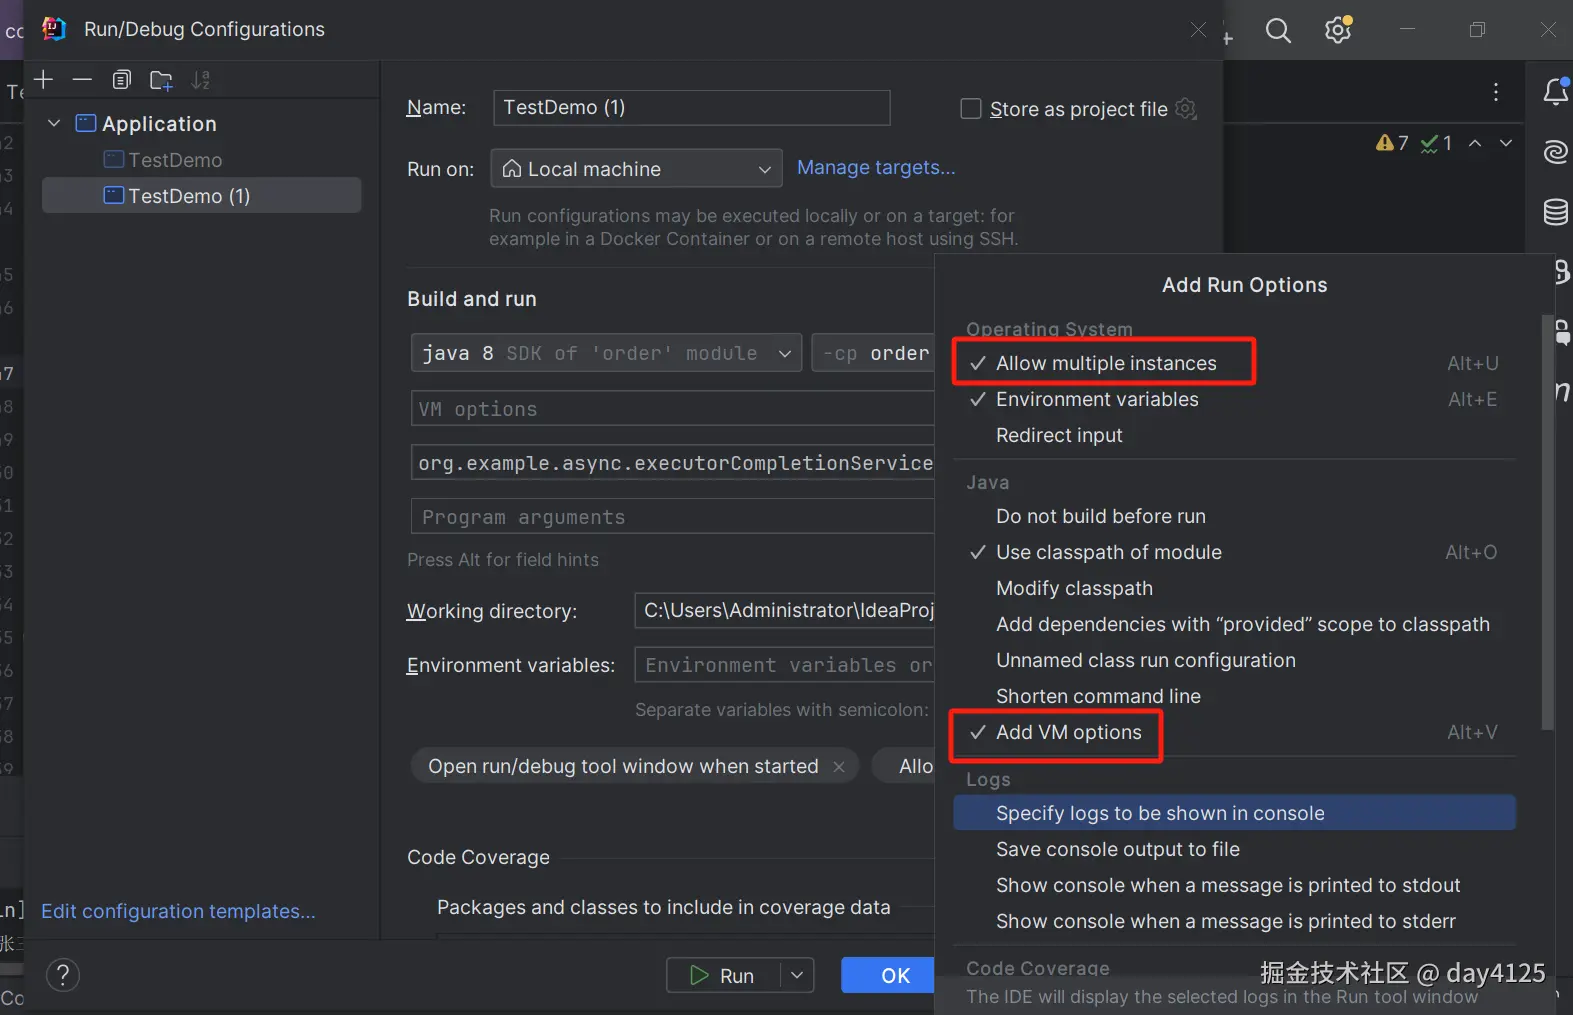Focus the VM options field
Viewport: 1573px width, 1015px height.
pyautogui.click(x=672, y=409)
